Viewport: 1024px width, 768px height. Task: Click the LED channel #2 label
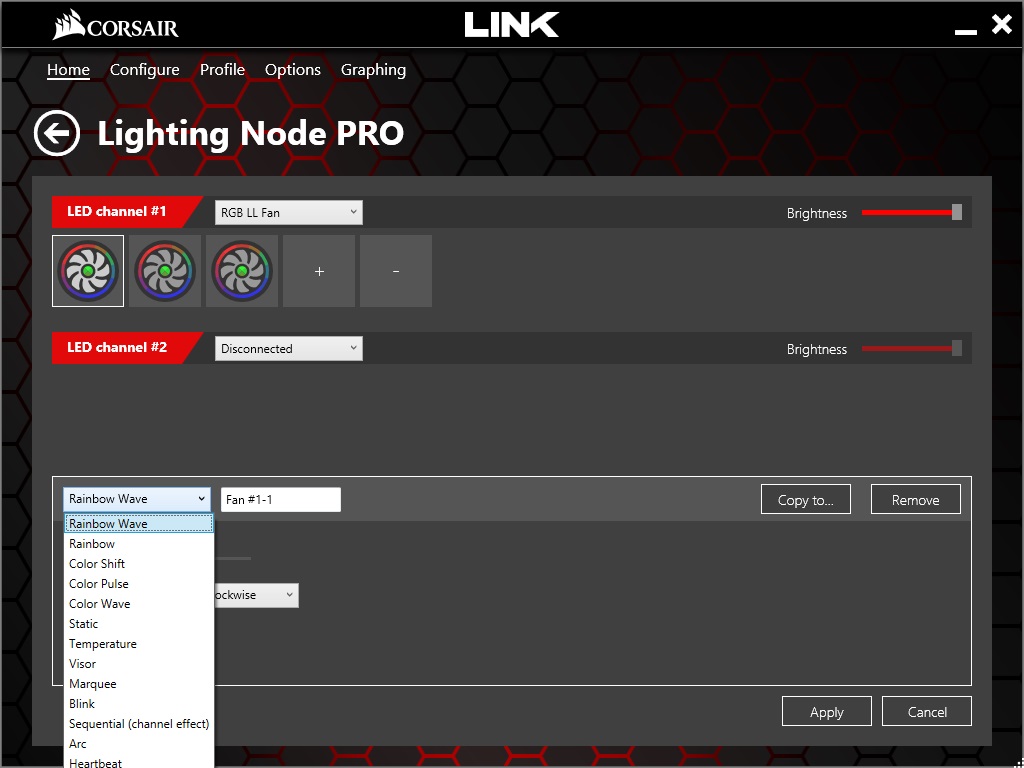coord(117,347)
